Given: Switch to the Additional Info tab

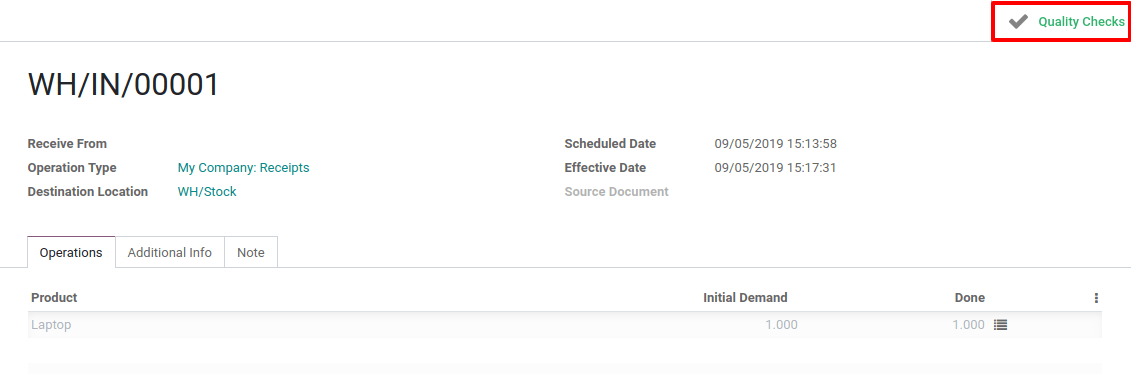Looking at the screenshot, I should 170,252.
